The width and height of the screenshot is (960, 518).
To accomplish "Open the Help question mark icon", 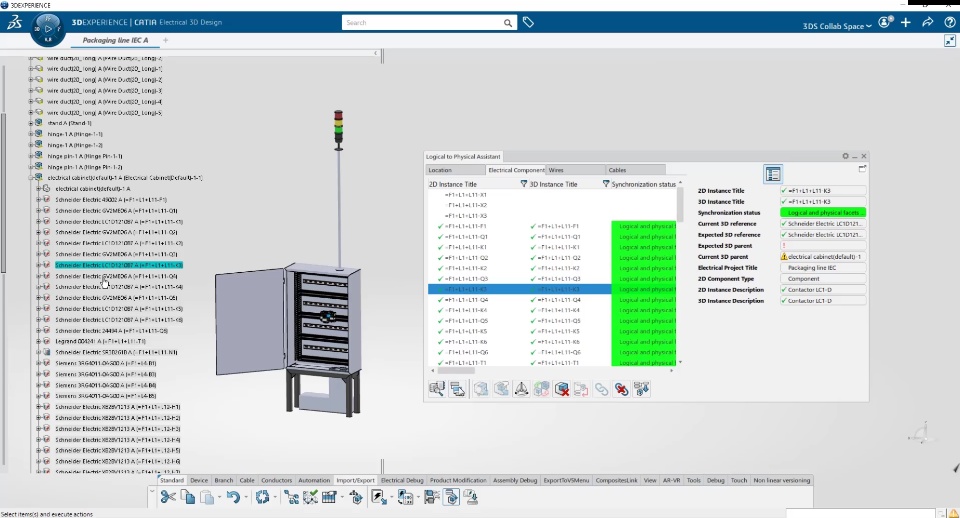I will [950, 23].
